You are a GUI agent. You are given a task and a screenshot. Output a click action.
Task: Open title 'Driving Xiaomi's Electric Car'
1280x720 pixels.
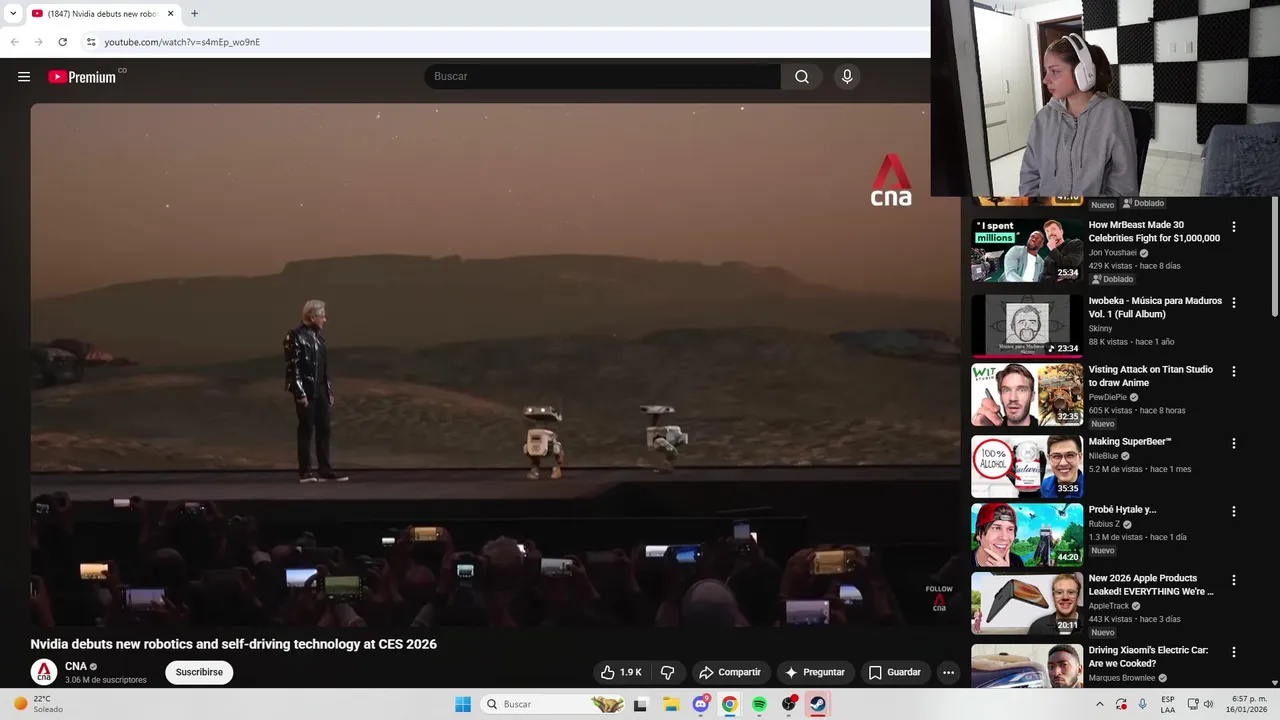click(1148, 657)
